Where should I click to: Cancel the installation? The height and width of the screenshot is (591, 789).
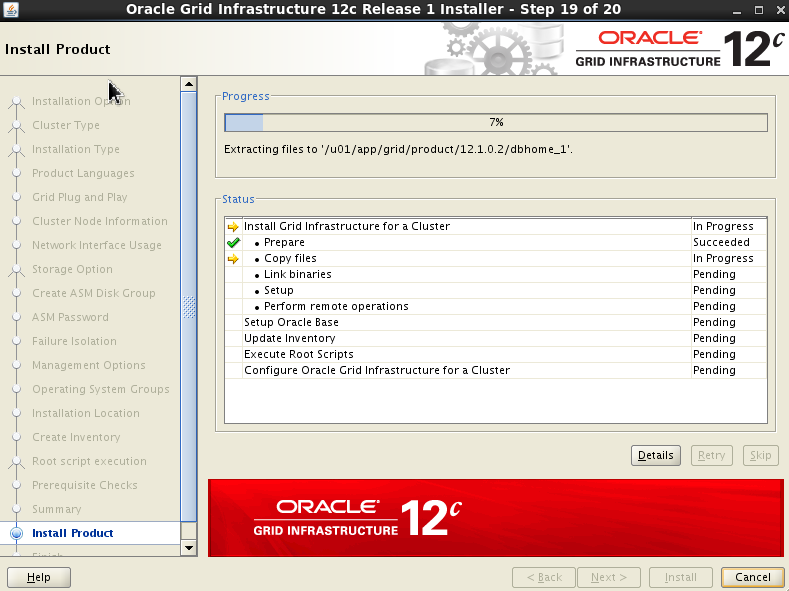tap(752, 577)
